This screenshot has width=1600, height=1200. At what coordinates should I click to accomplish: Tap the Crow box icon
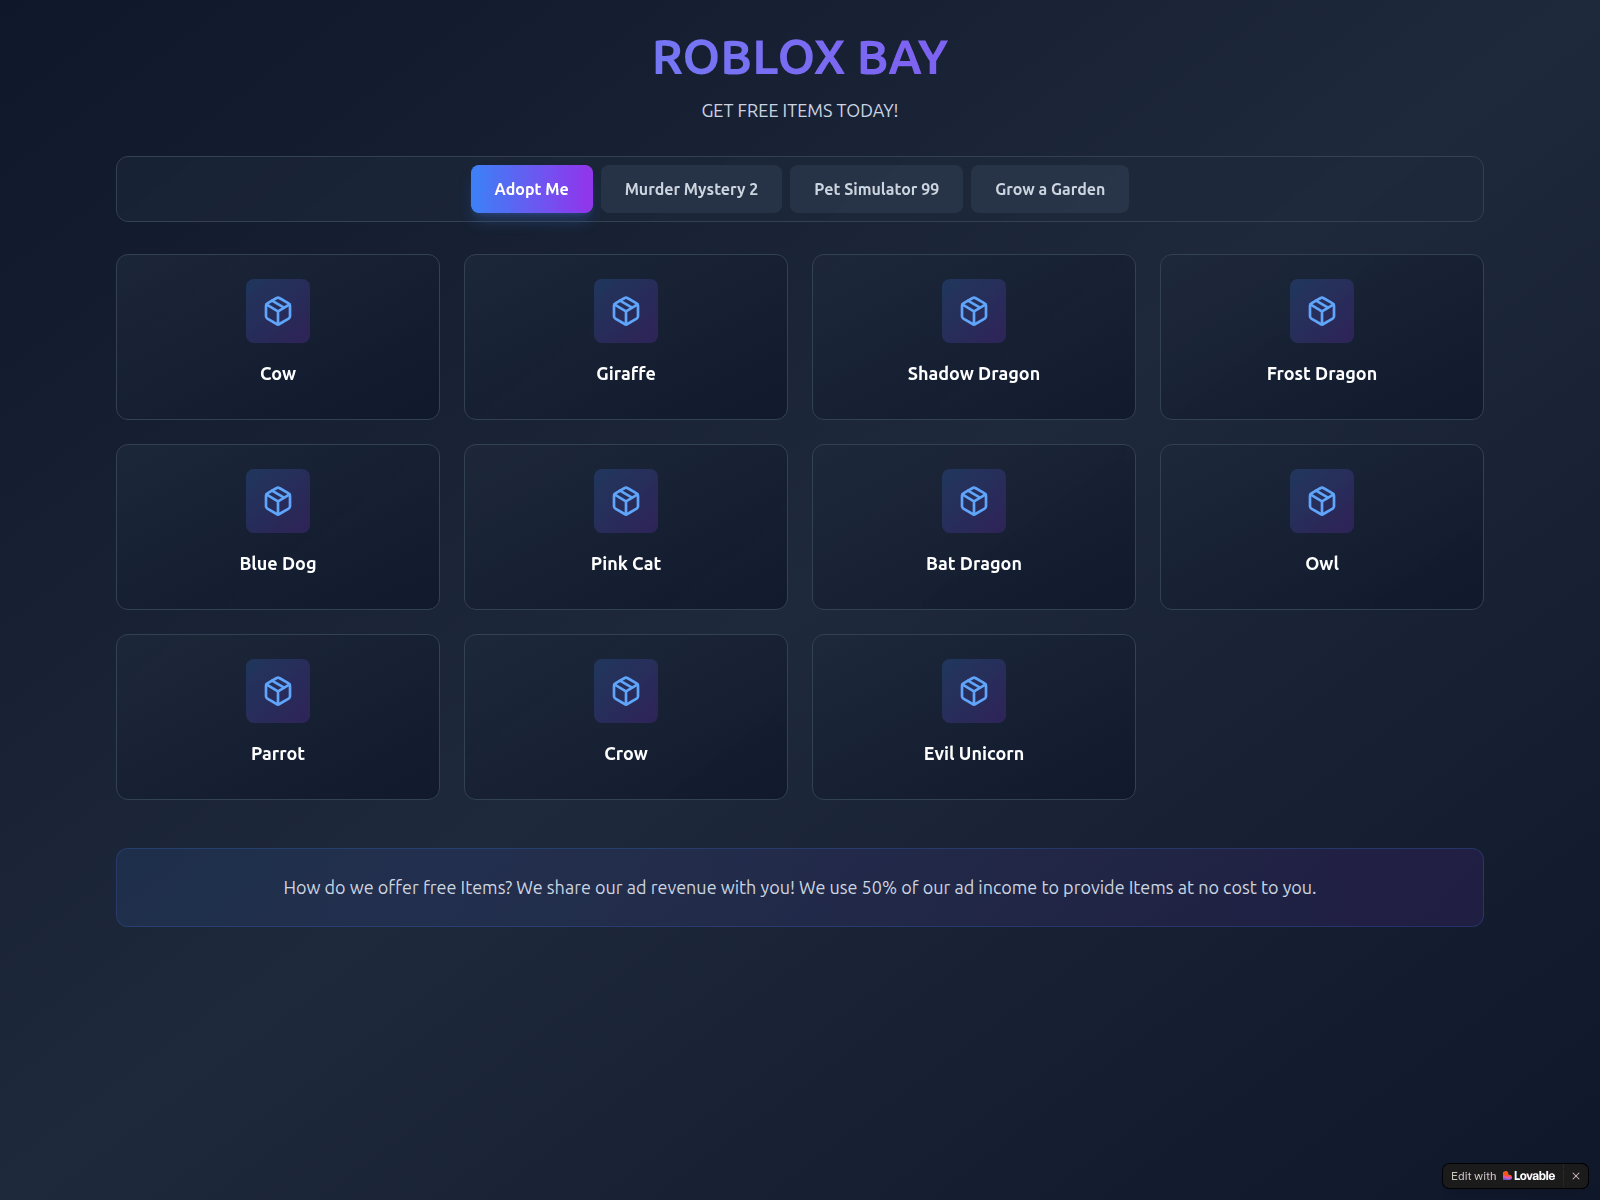(x=626, y=691)
